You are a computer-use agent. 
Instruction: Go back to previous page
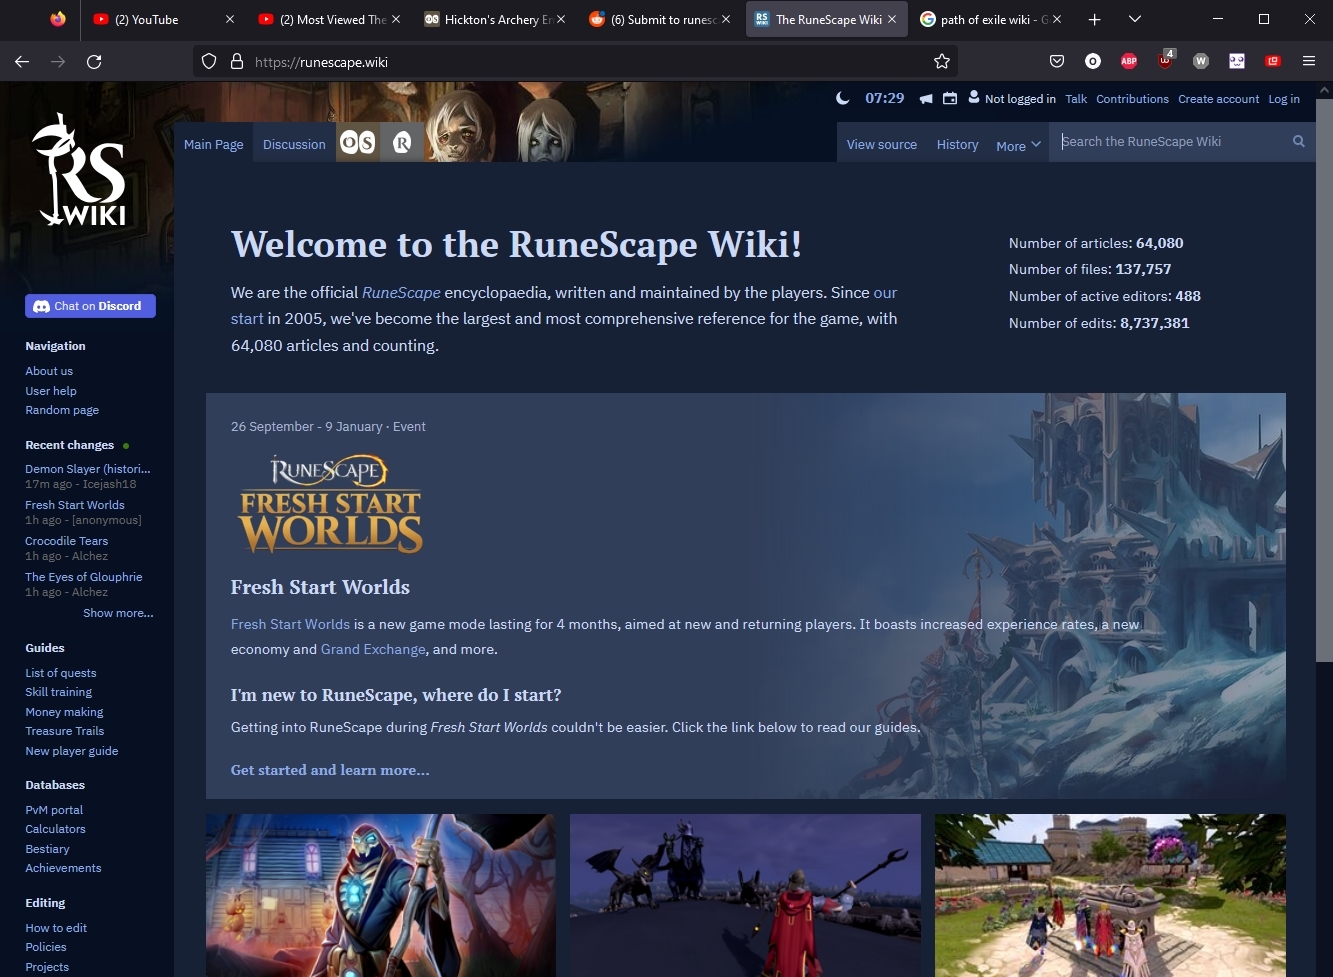[22, 61]
